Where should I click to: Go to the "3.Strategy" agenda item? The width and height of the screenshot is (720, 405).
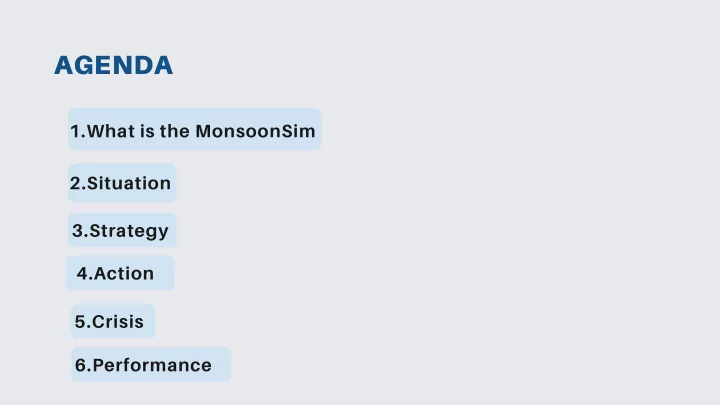[122, 230]
